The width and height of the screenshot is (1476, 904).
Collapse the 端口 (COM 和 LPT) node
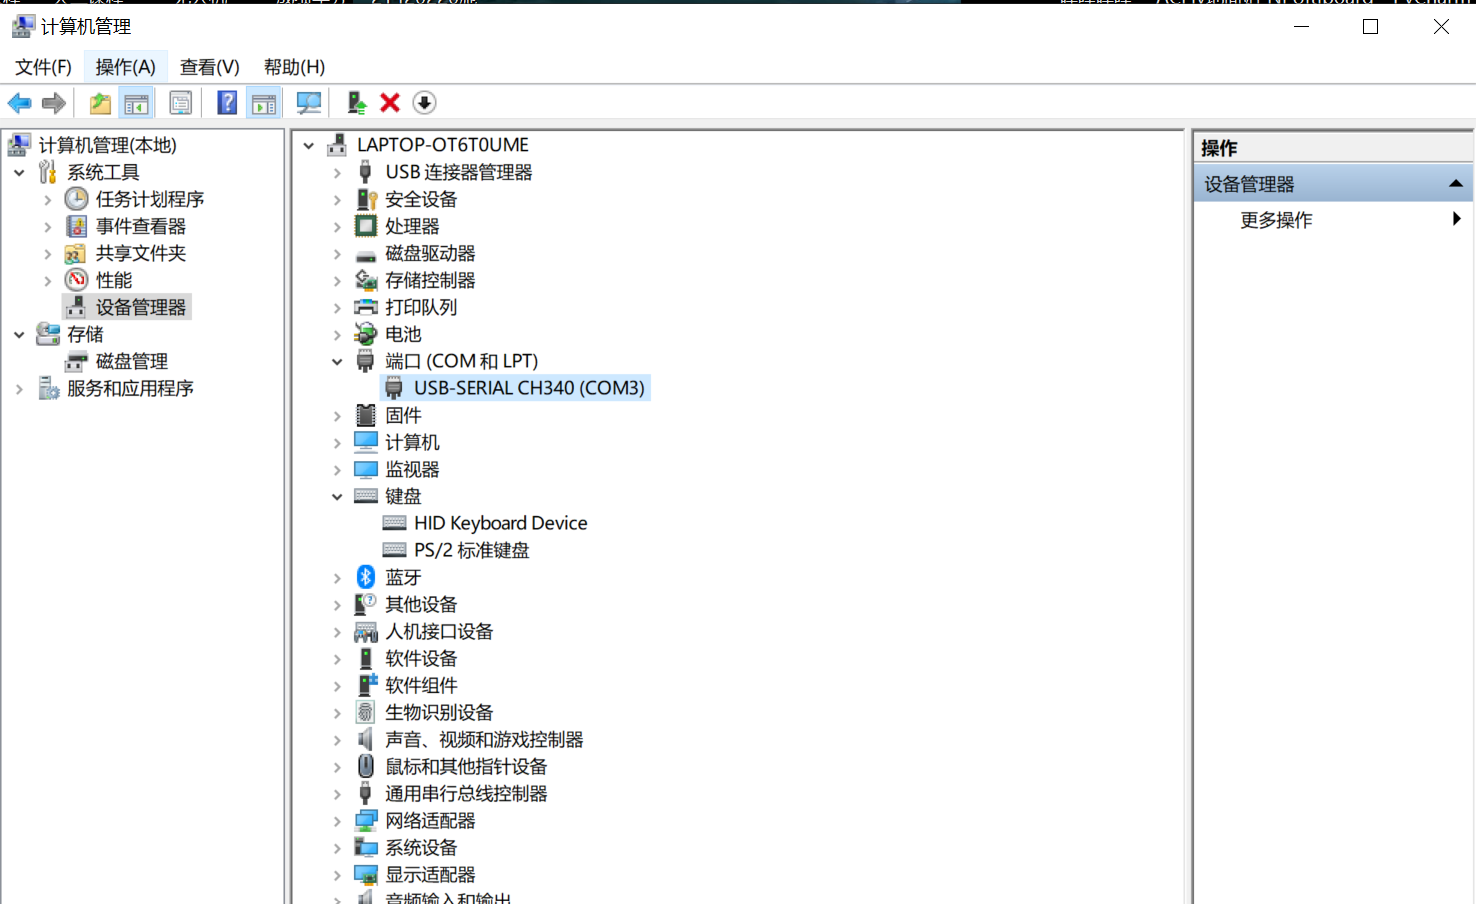337,362
